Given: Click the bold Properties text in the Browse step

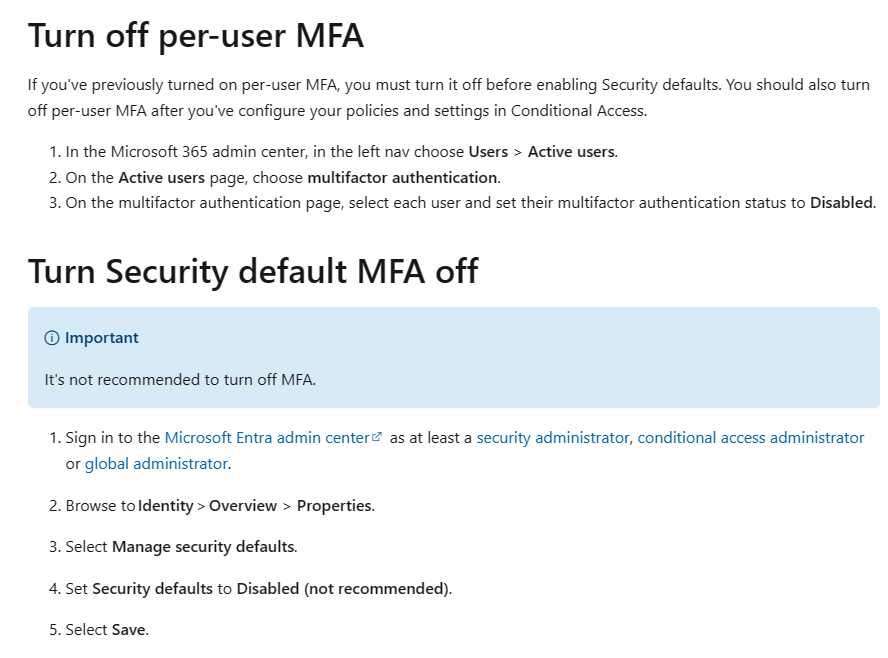Looking at the screenshot, I should click(333, 506).
